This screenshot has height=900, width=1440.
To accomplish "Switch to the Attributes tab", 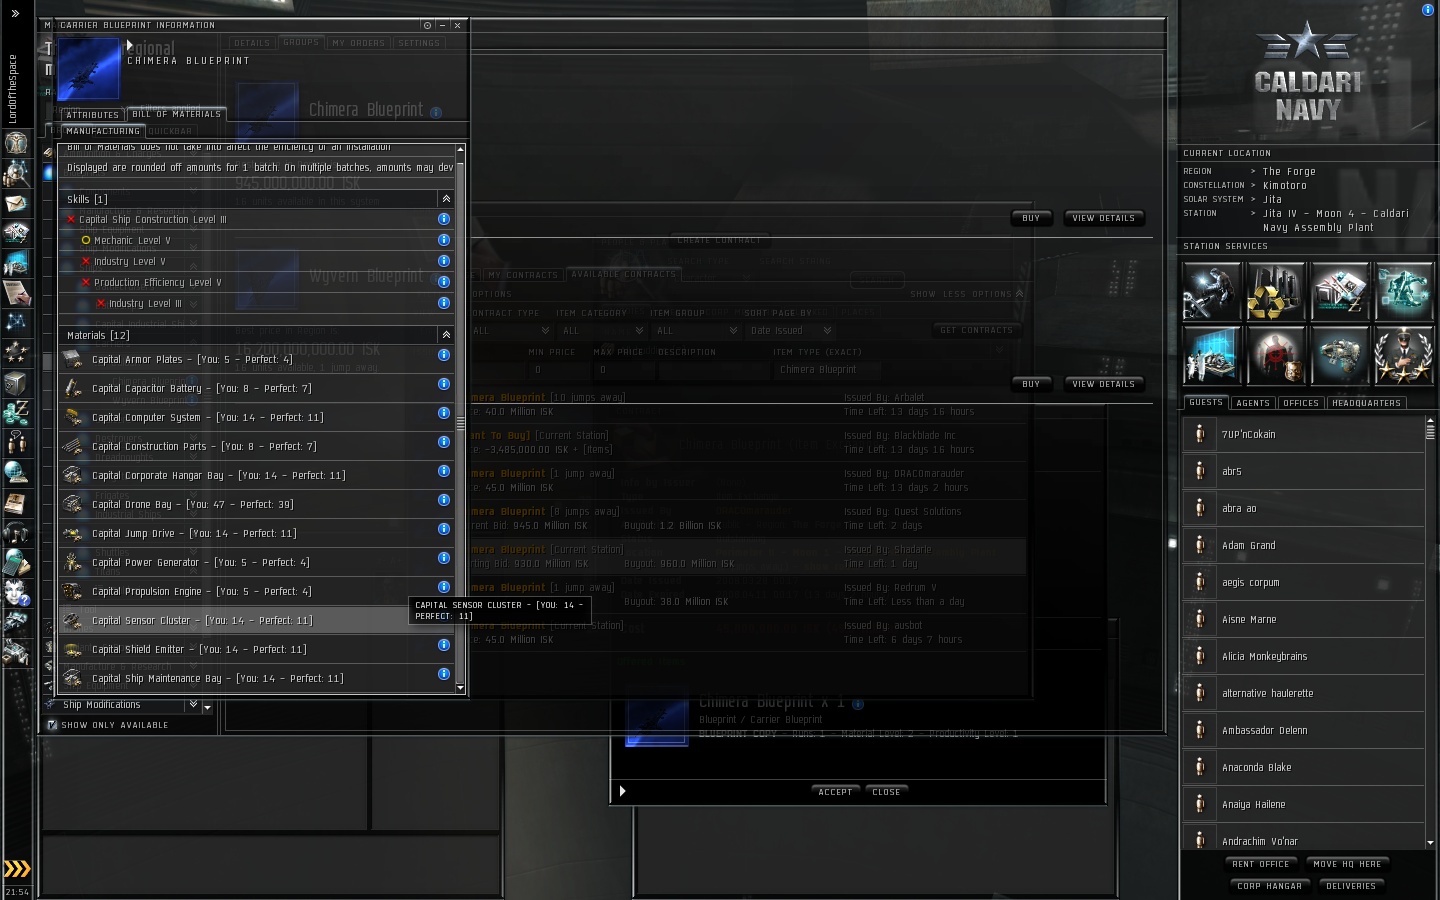I will pos(92,115).
